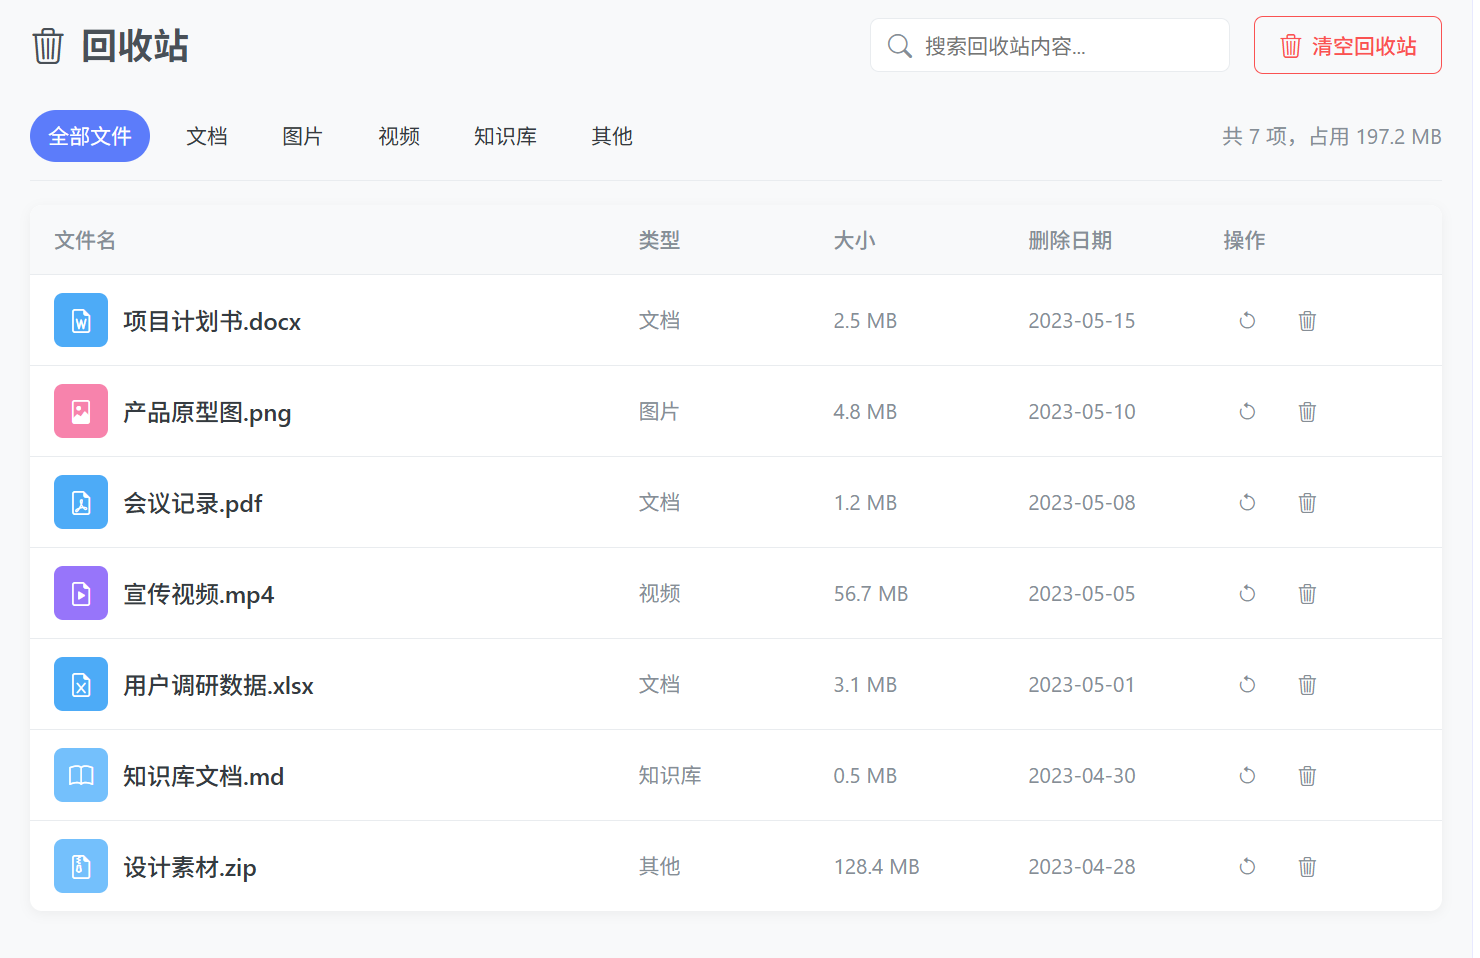The image size is (1480, 958).
Task: Open the 视频 tab
Action: pyautogui.click(x=399, y=136)
